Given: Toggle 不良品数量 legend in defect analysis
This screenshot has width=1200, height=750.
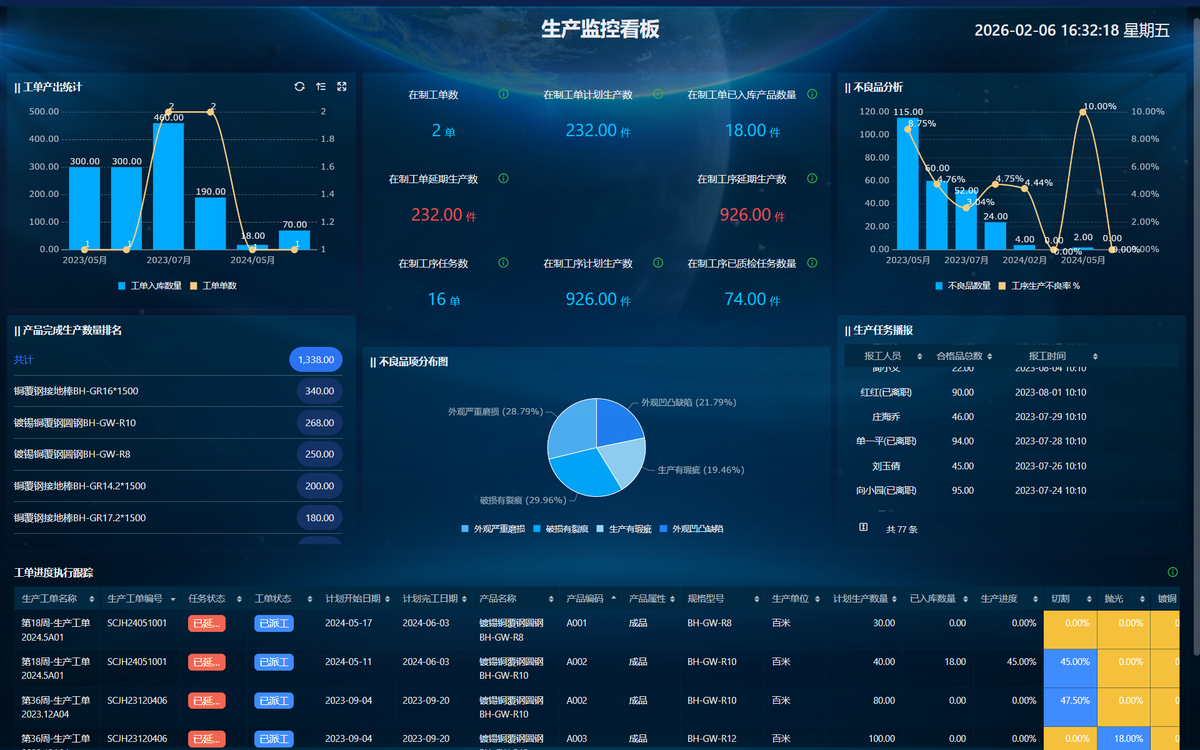Looking at the screenshot, I should pyautogui.click(x=962, y=285).
